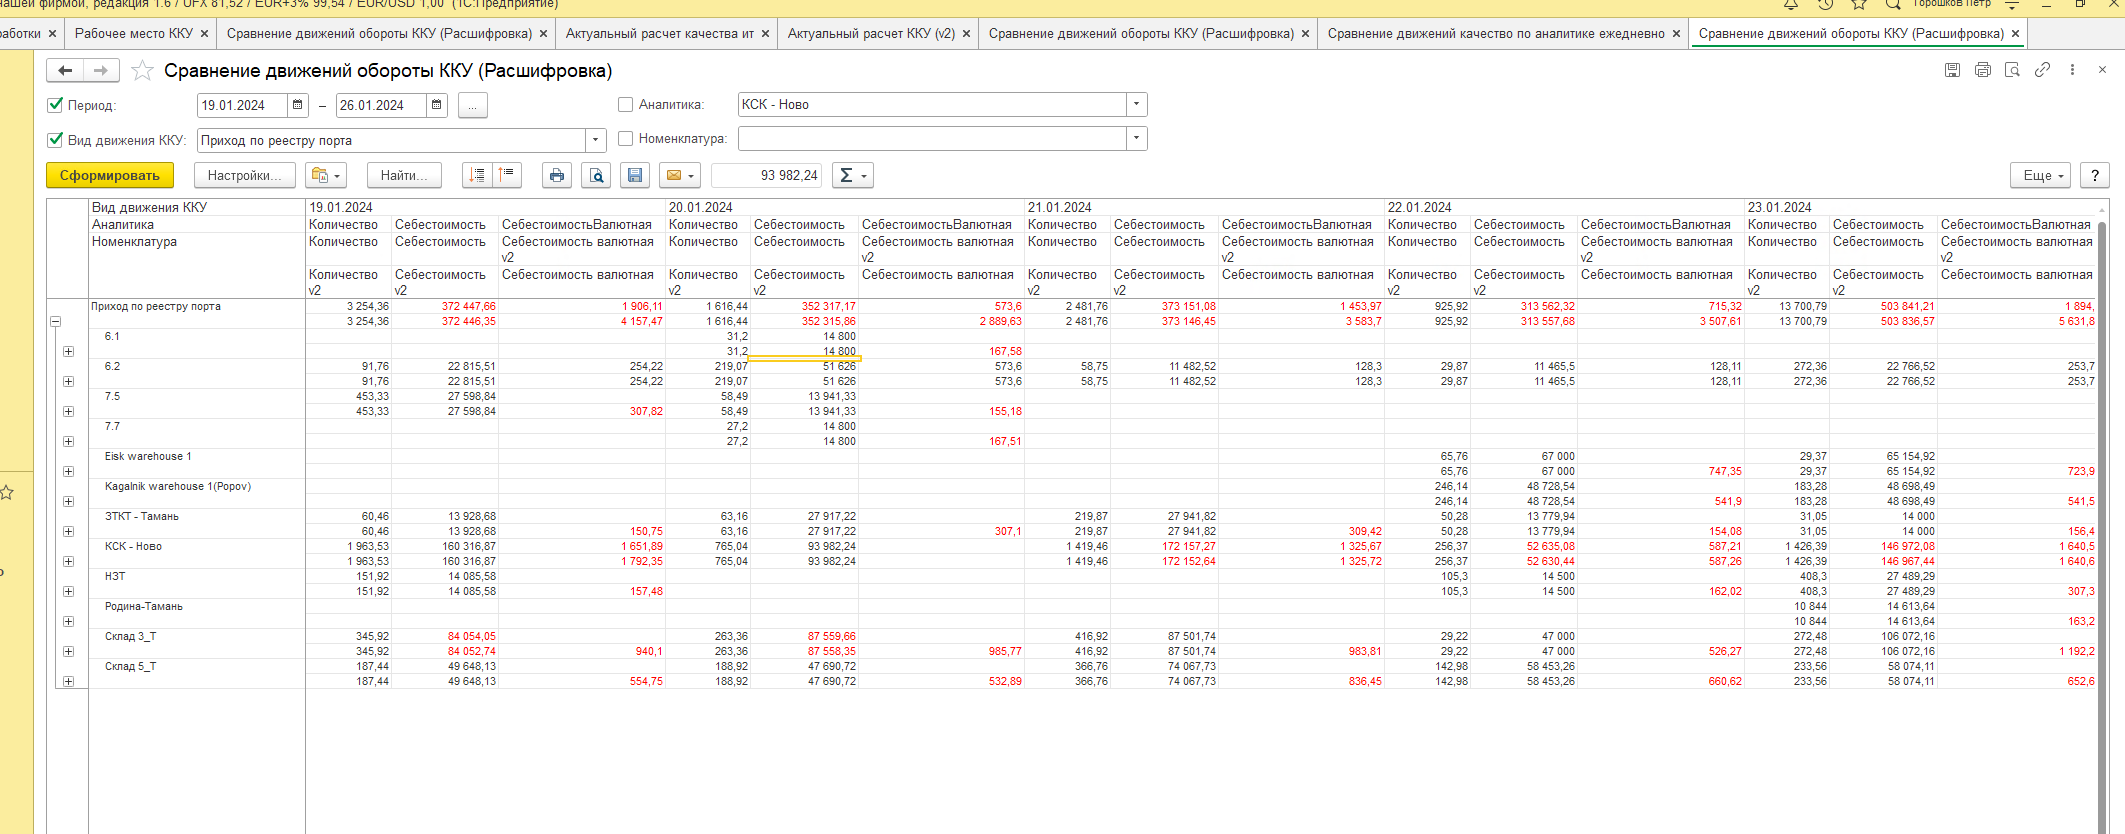The width and height of the screenshot is (2125, 834).
Task: Open calendar picker for start date 19.01.2024
Action: tap(298, 105)
